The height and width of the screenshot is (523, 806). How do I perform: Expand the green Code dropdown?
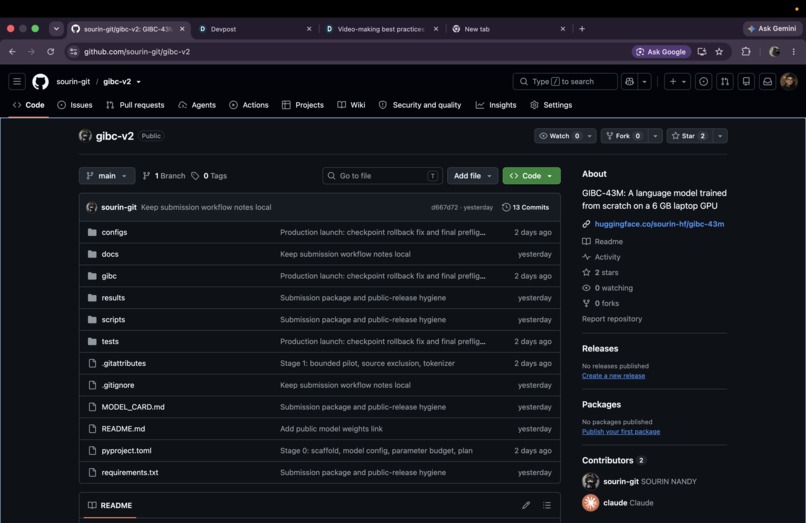pyautogui.click(x=532, y=175)
